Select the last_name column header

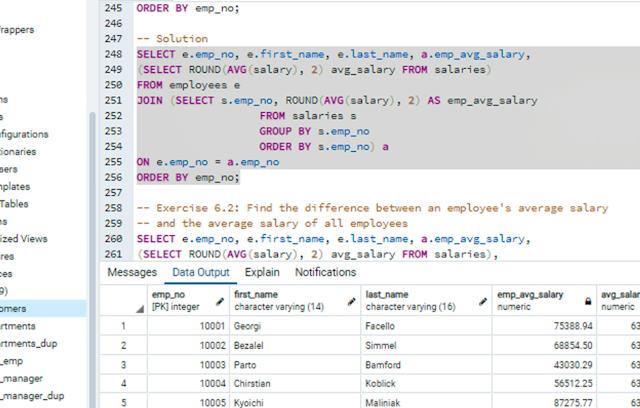427,300
